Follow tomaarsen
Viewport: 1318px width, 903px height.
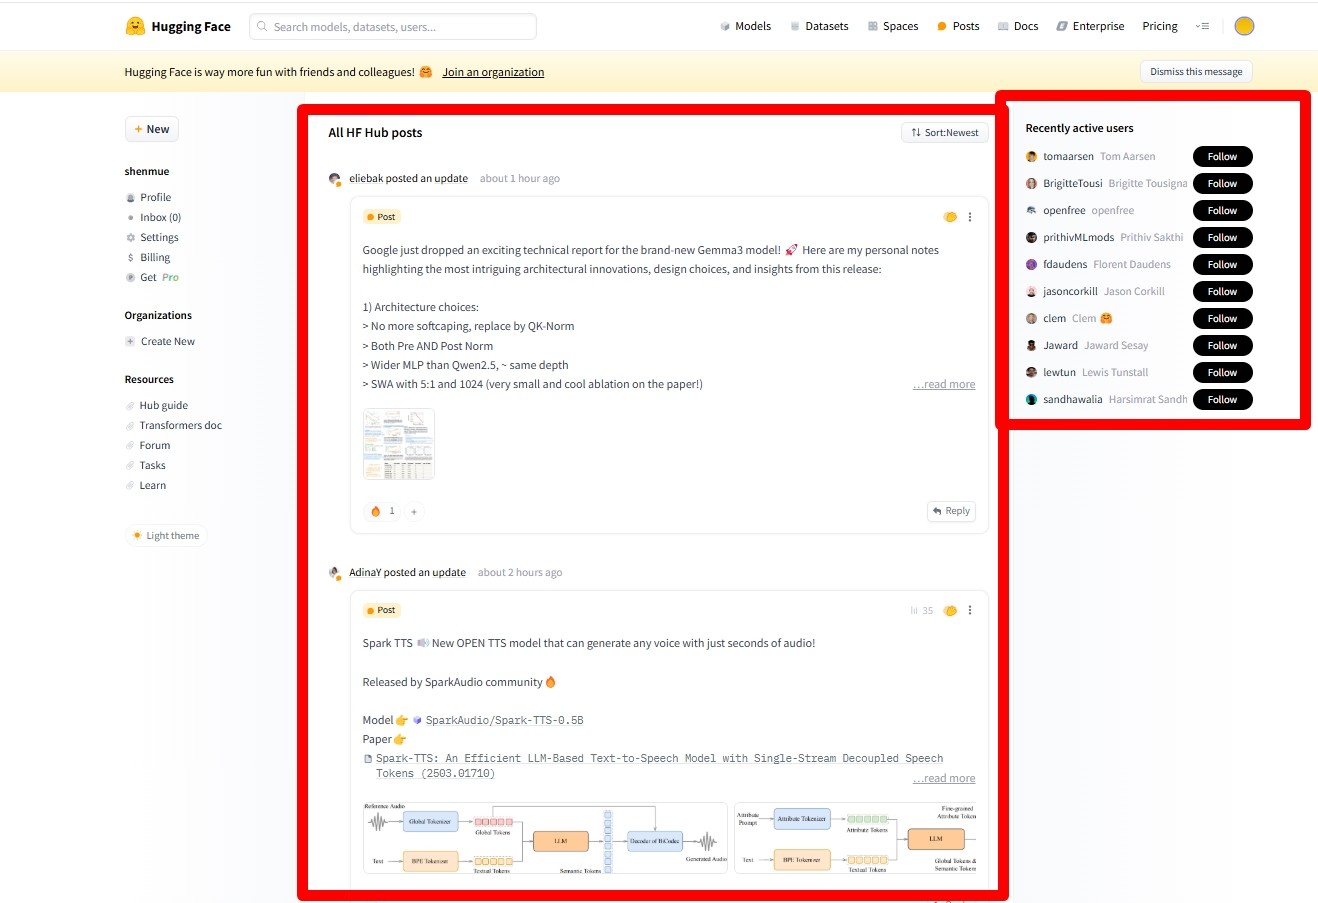[1222, 157]
